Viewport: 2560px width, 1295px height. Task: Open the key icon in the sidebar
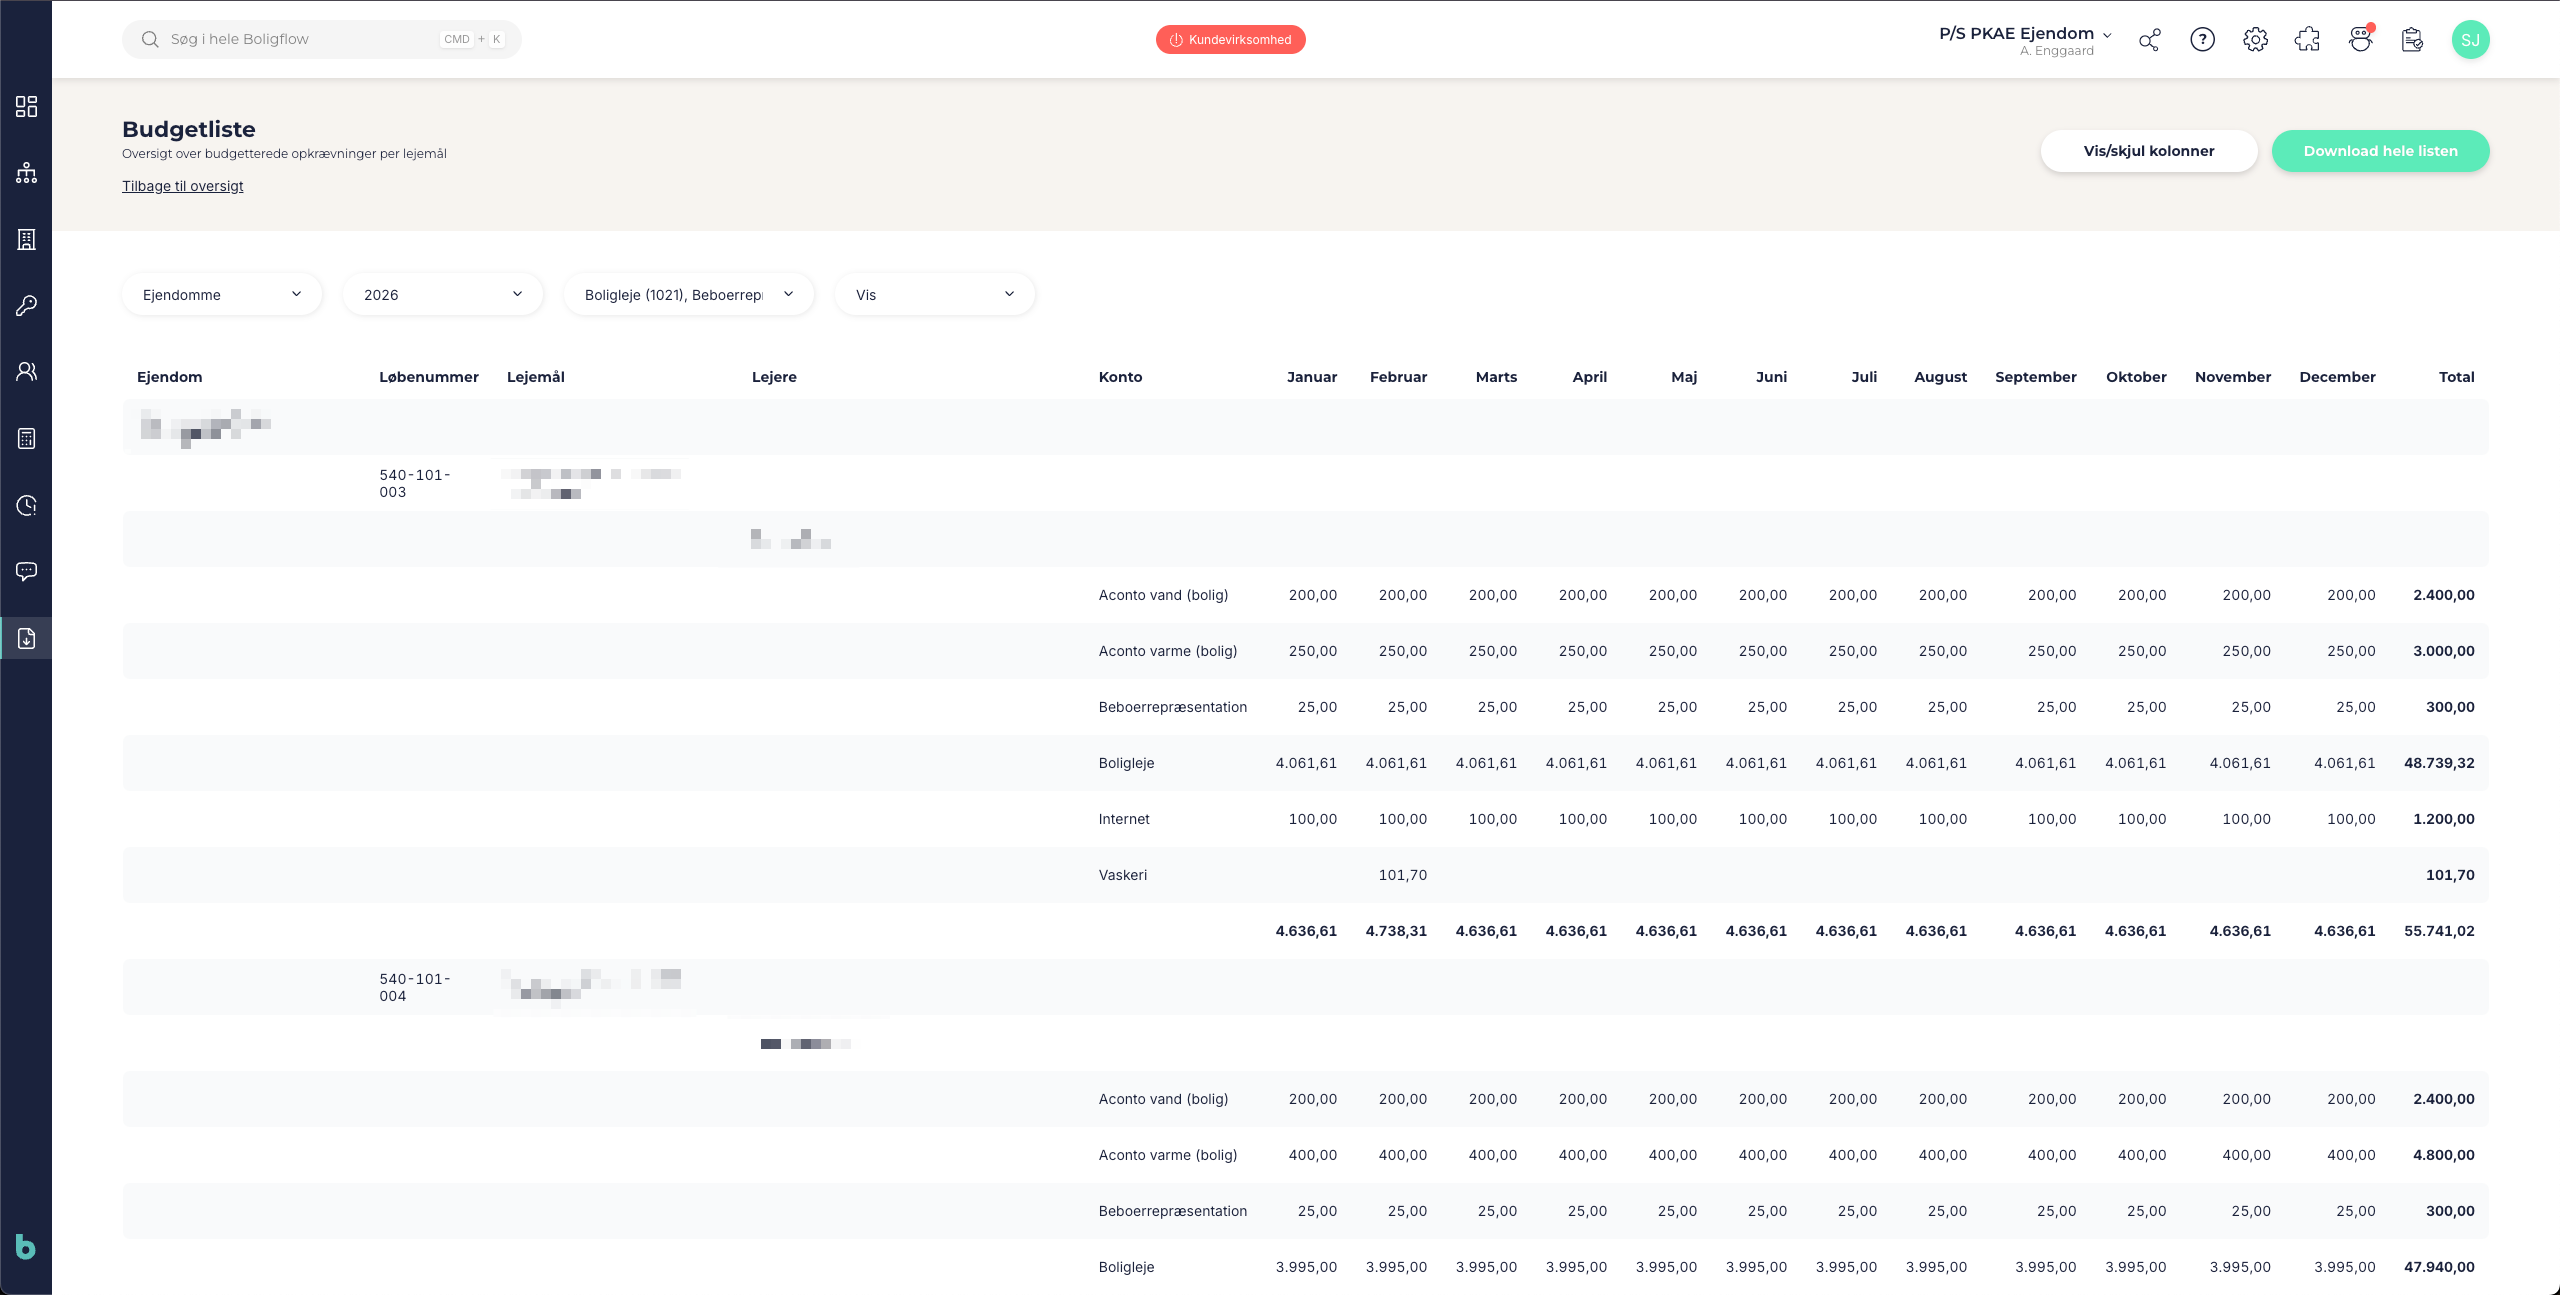pyautogui.click(x=27, y=306)
